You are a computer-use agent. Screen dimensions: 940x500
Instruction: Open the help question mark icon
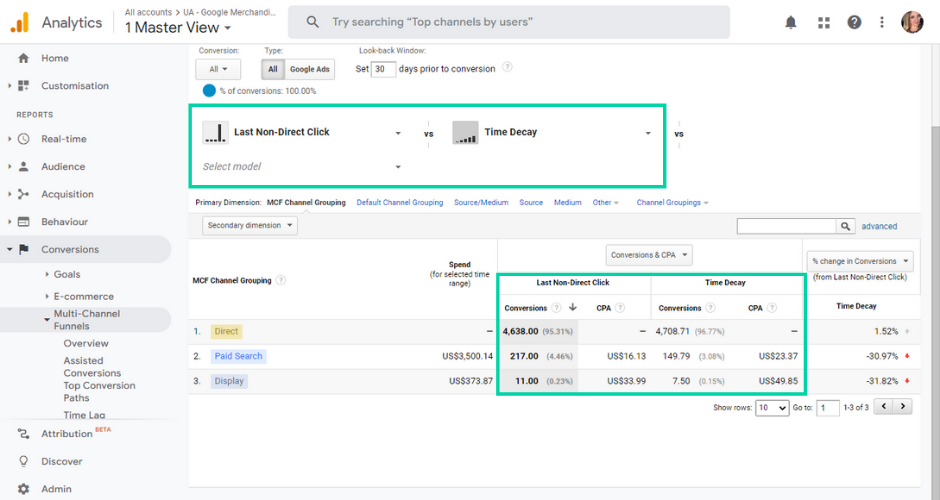click(854, 22)
